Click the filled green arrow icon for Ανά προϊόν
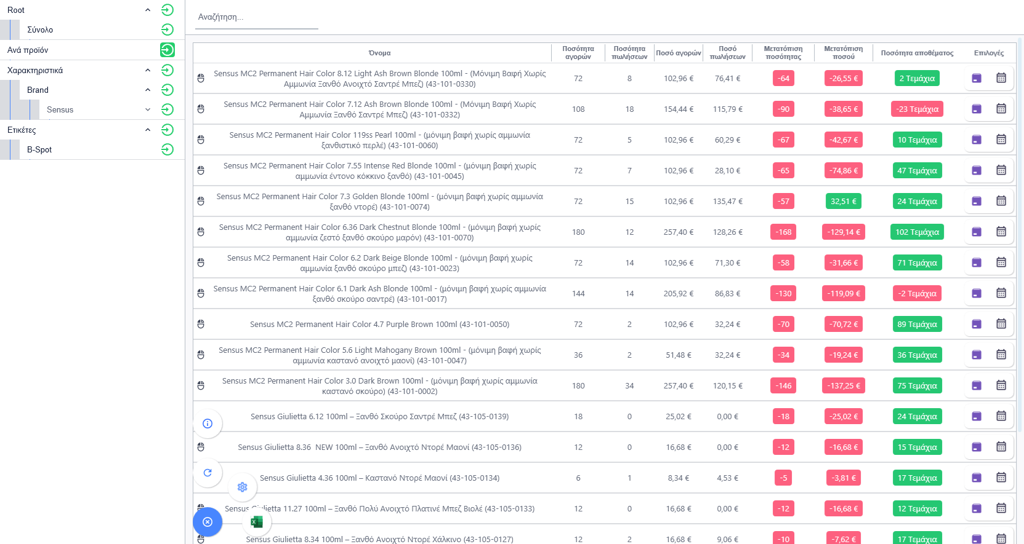 167,50
